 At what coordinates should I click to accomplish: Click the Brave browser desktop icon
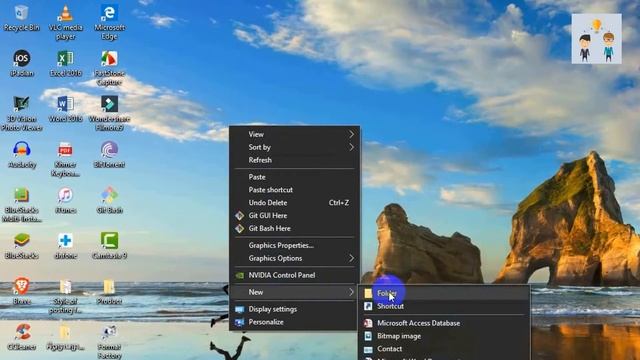pos(22,291)
